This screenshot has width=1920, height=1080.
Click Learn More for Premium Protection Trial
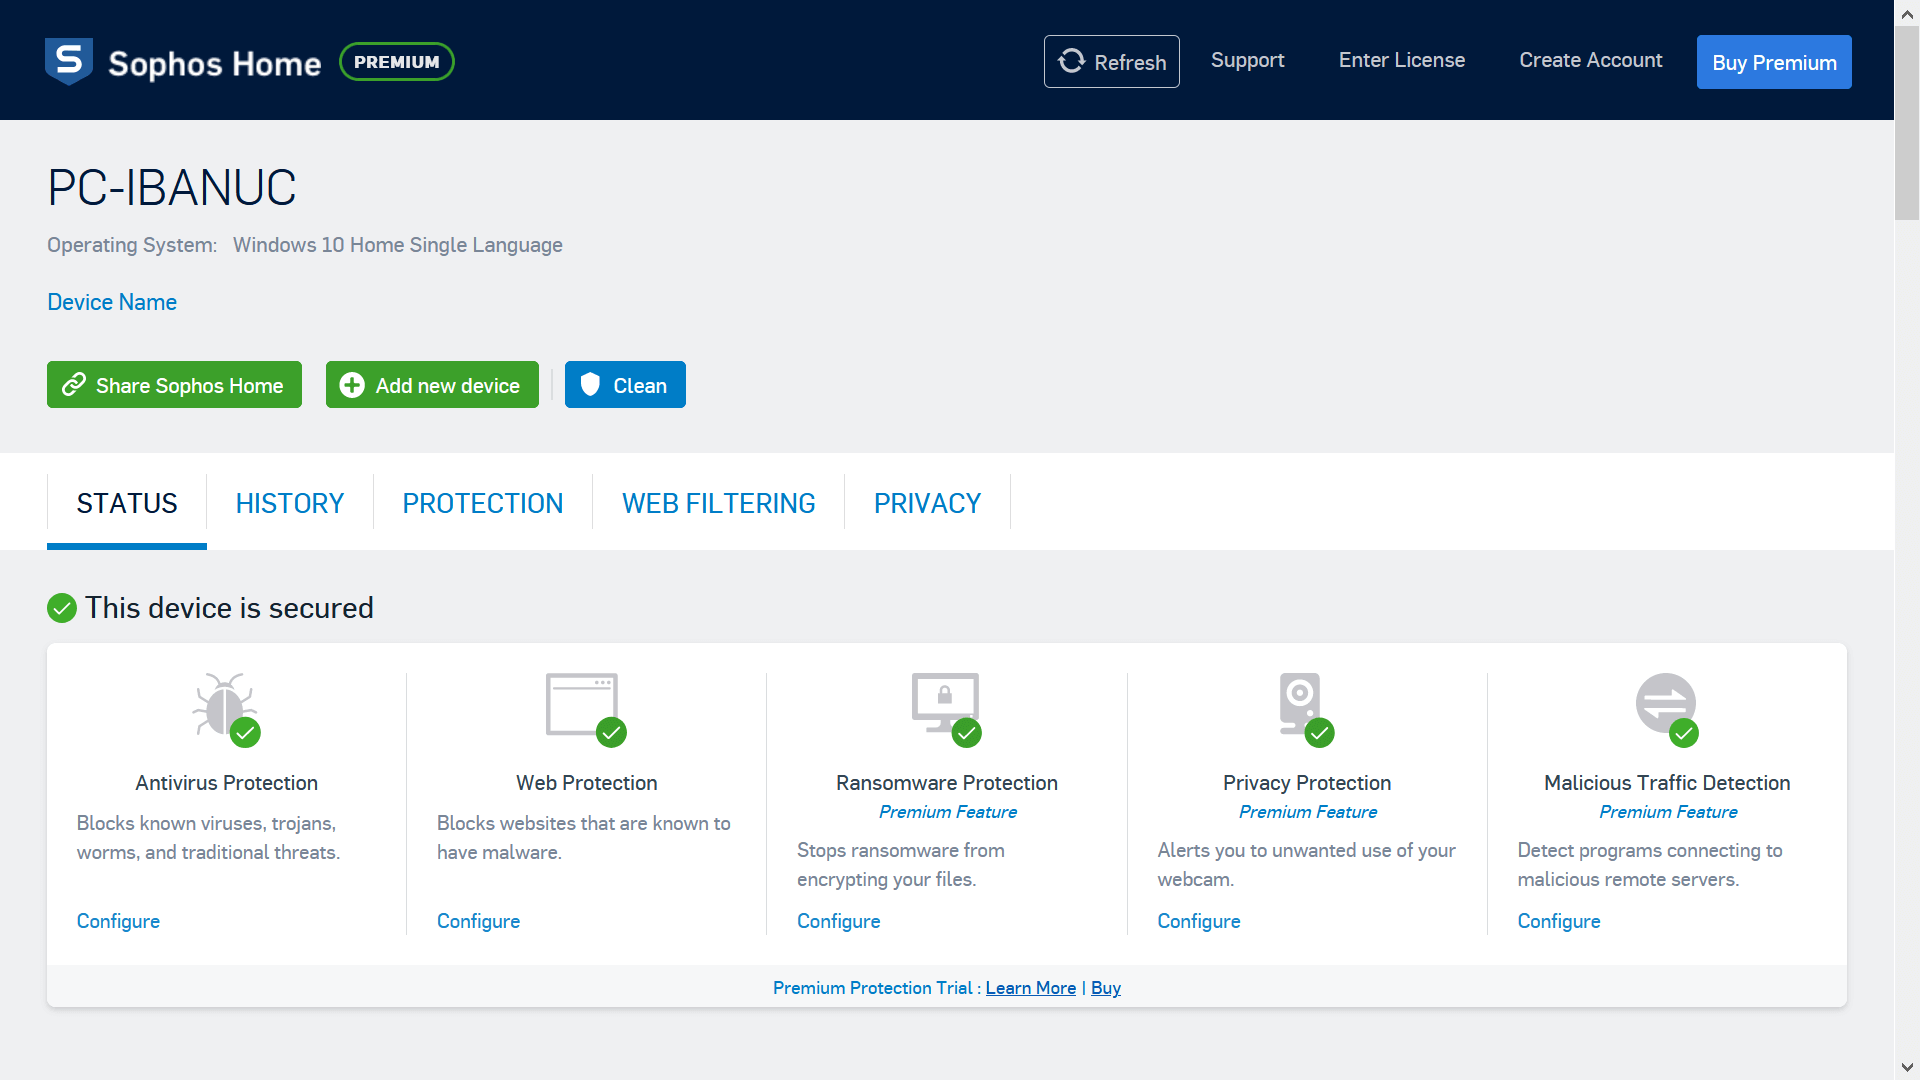coord(1031,988)
